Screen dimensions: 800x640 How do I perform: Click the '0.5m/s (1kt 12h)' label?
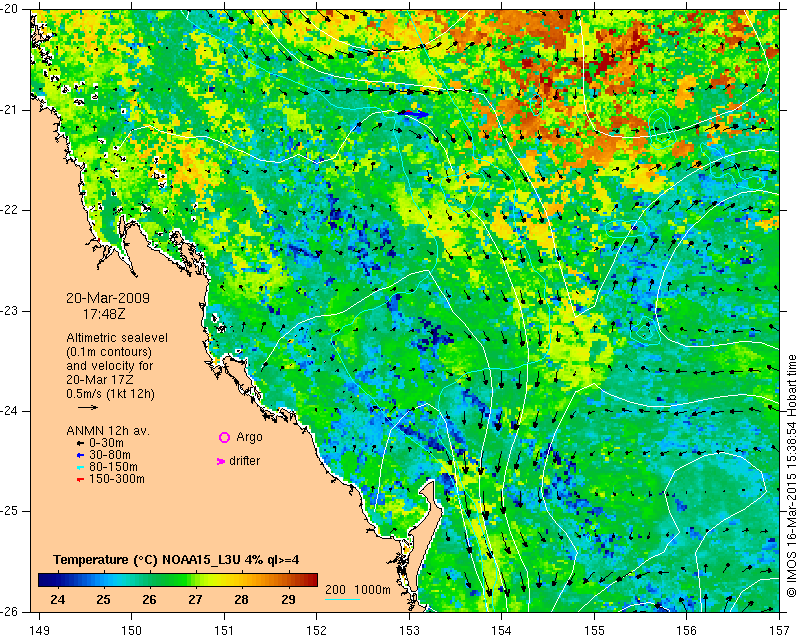pos(110,394)
